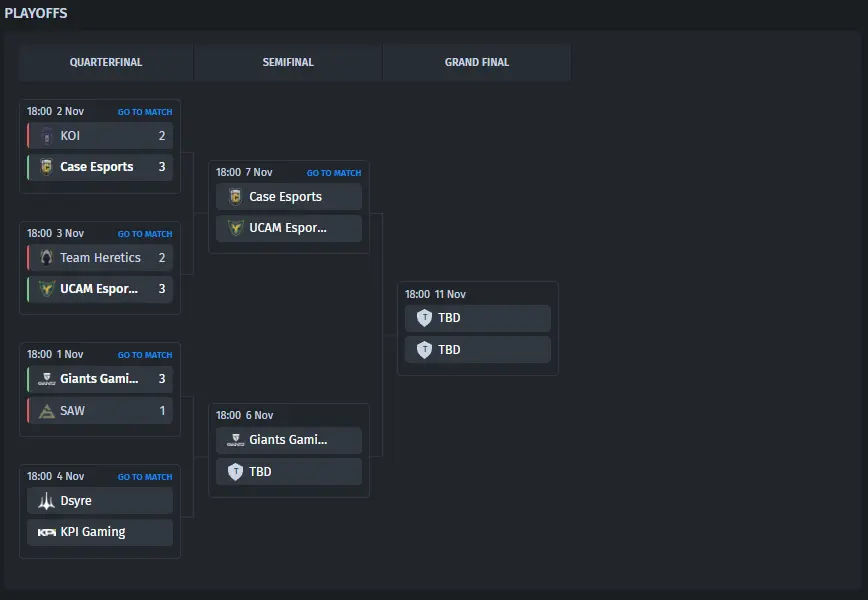Click the Dsyre team logo
Image resolution: width=868 pixels, height=600 pixels.
click(x=46, y=500)
